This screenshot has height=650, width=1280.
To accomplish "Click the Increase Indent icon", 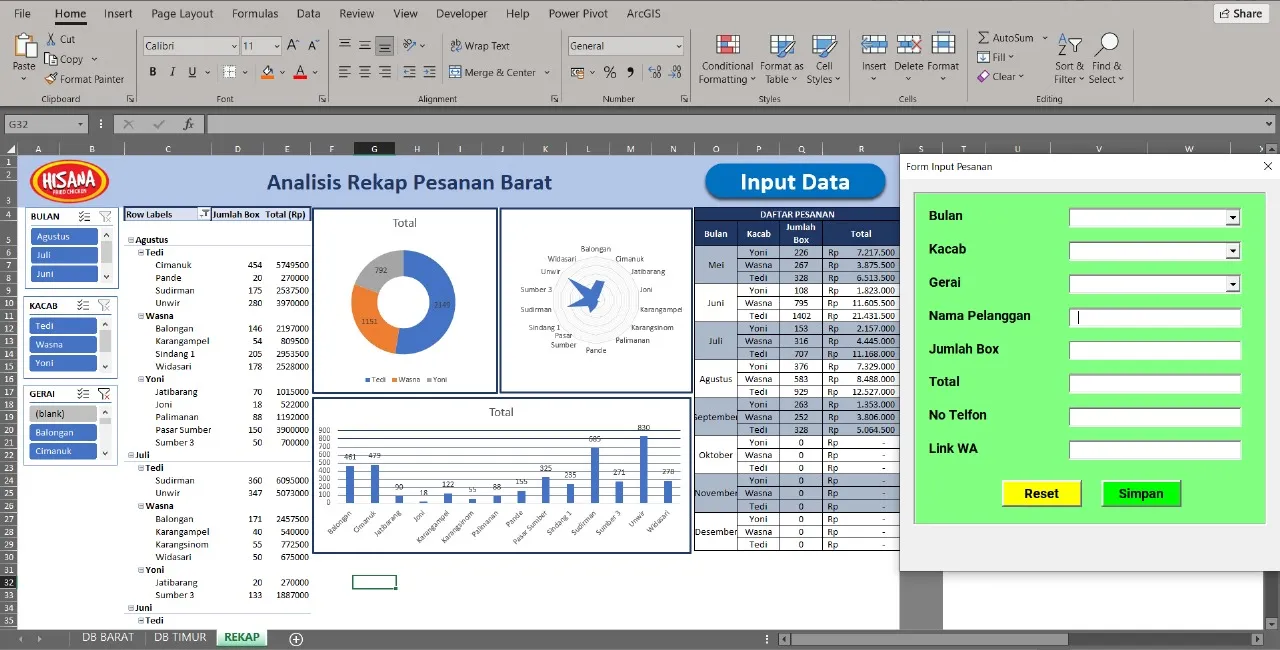I will click(x=428, y=72).
